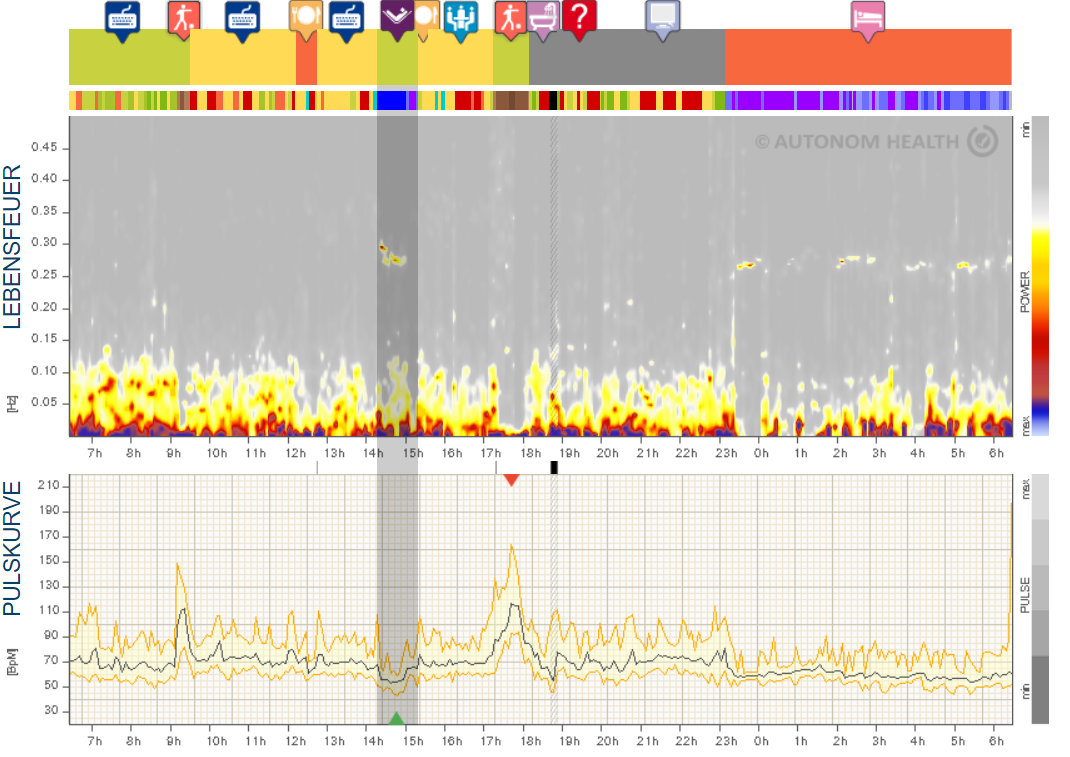Click the first blue keyboard activity marker
1070x757 pixels.
[x=123, y=17]
